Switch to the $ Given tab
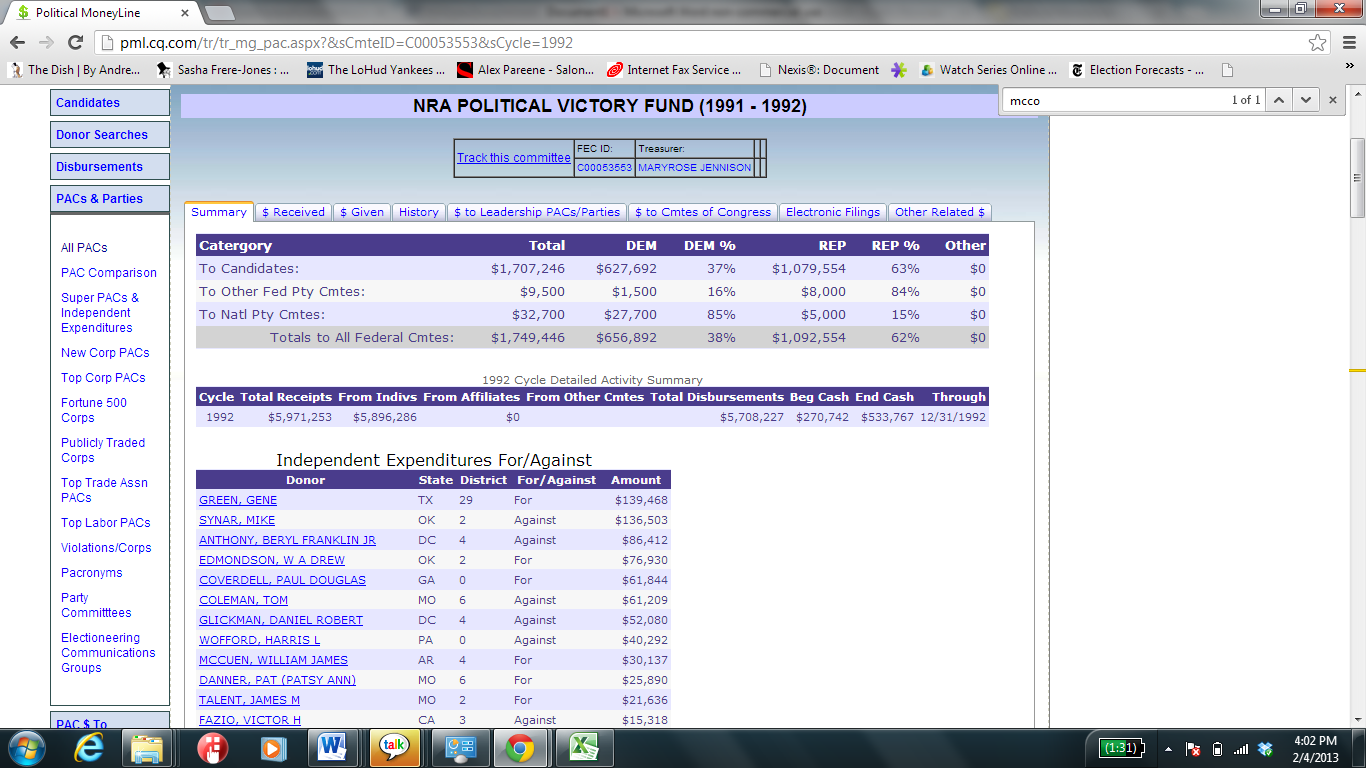 (362, 212)
